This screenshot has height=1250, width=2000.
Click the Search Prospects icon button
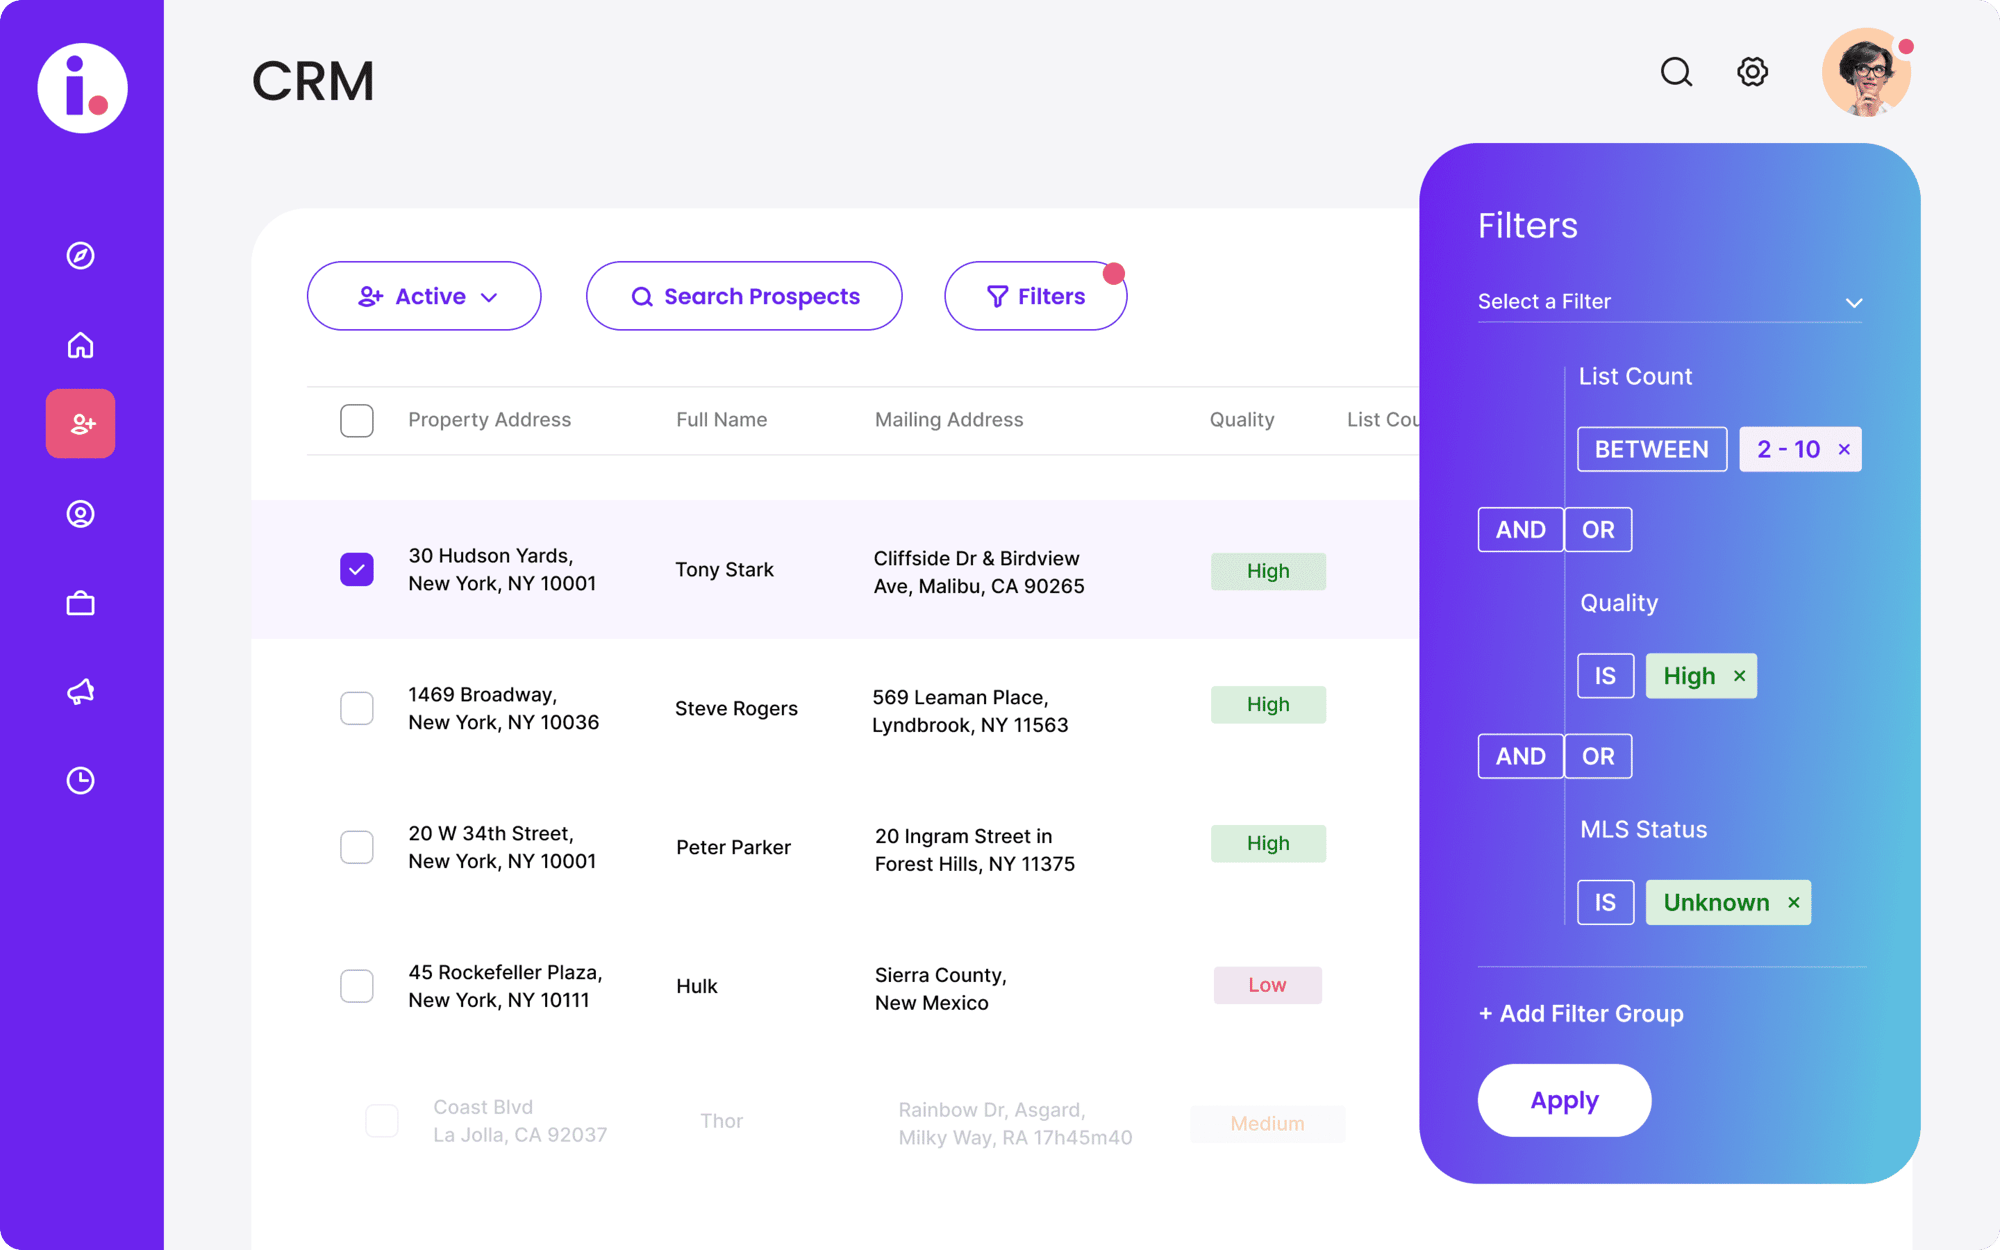pos(642,295)
